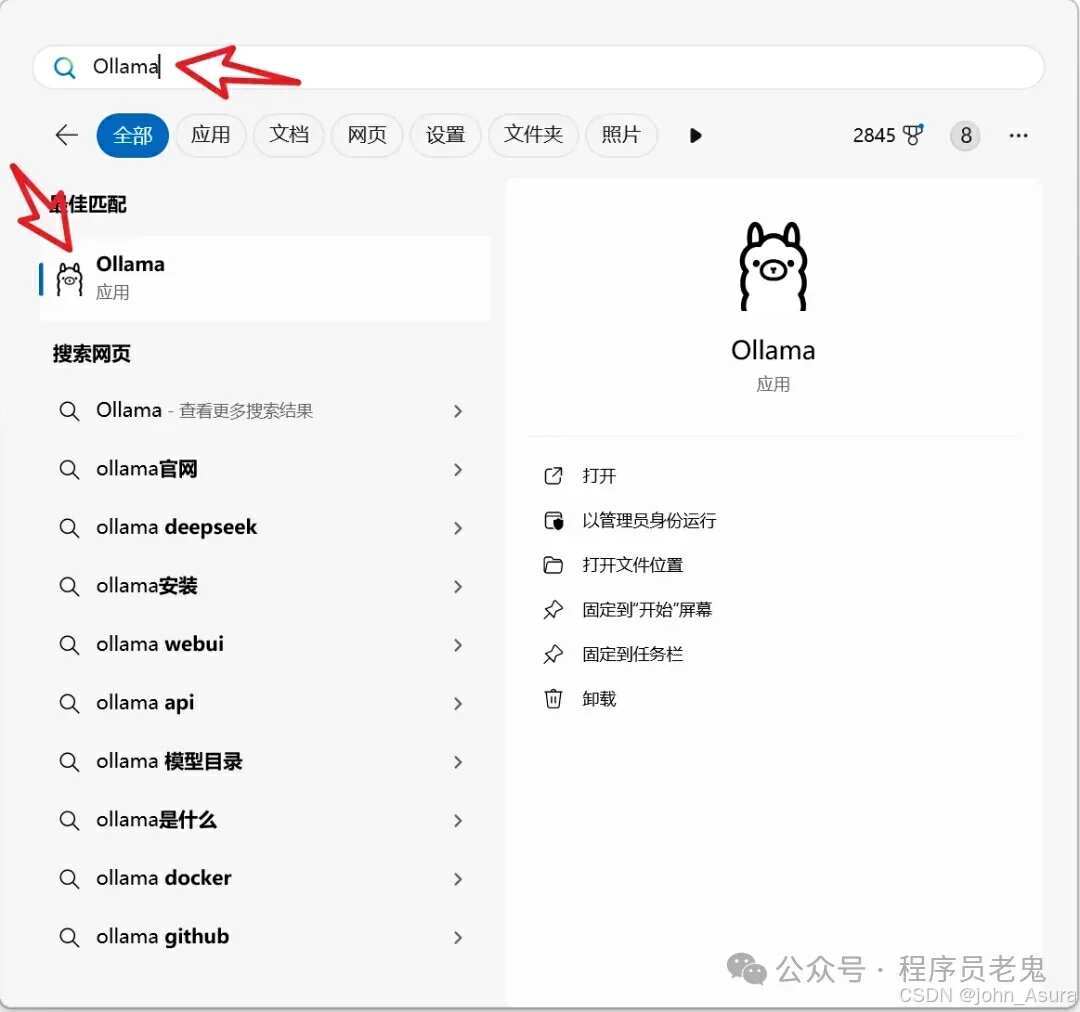Click the small Ollama llama icon in results
The image size is (1080, 1012).
coord(70,279)
